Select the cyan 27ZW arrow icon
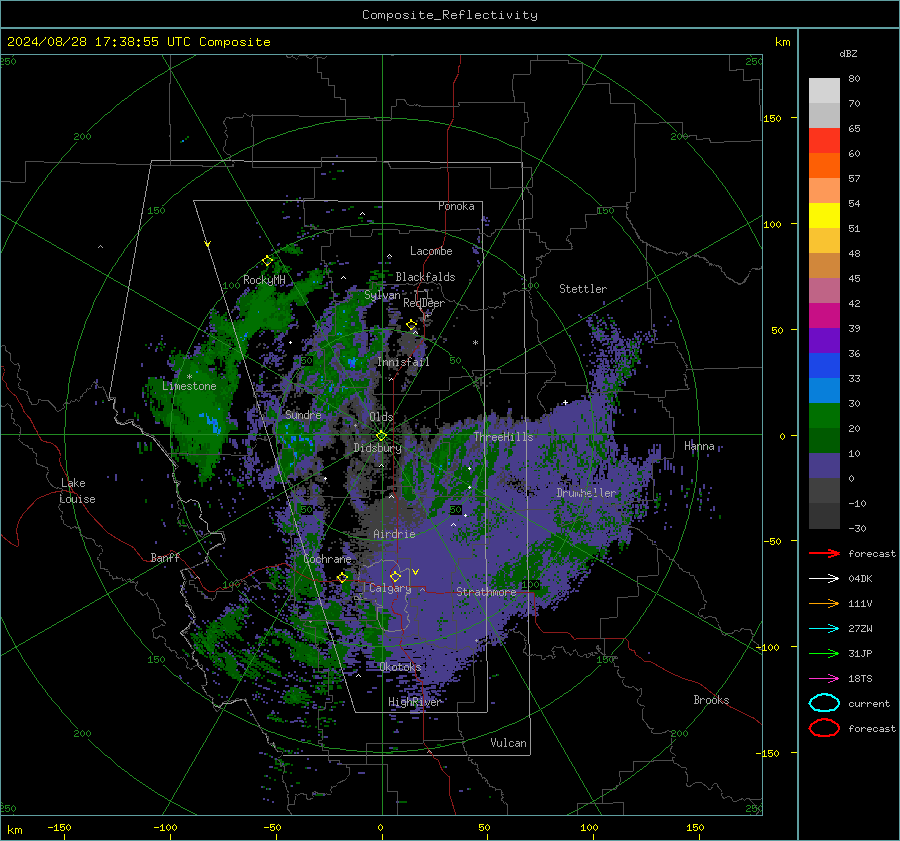This screenshot has width=900, height=841. pyautogui.click(x=824, y=629)
